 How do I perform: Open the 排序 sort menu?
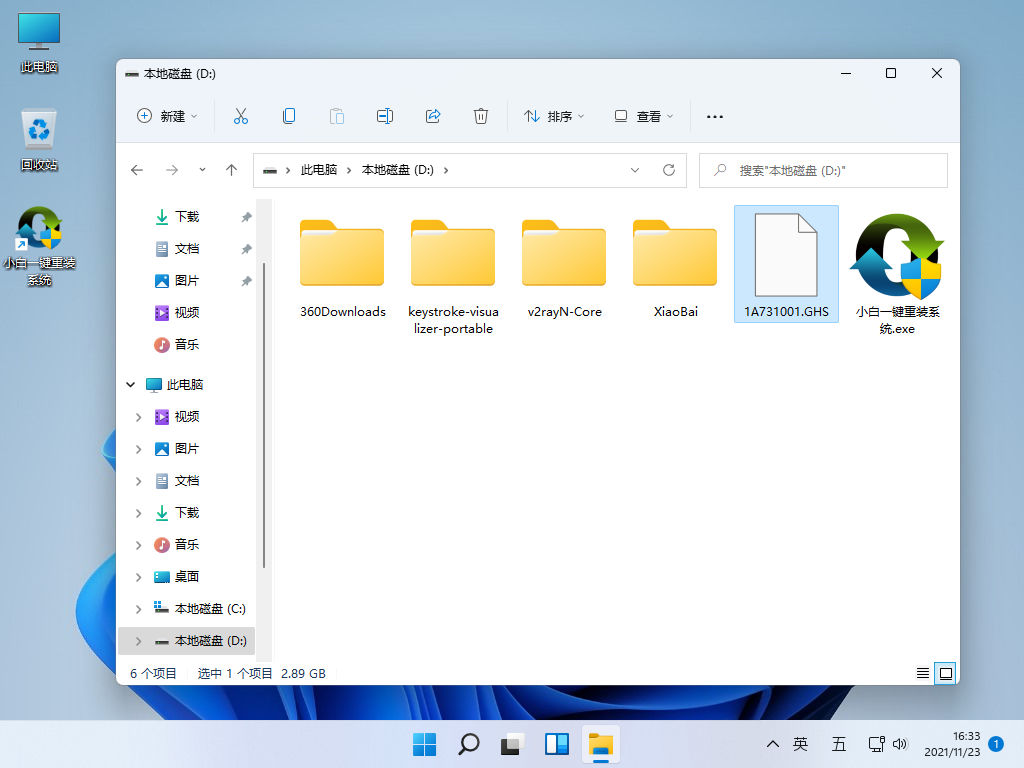[x=554, y=116]
